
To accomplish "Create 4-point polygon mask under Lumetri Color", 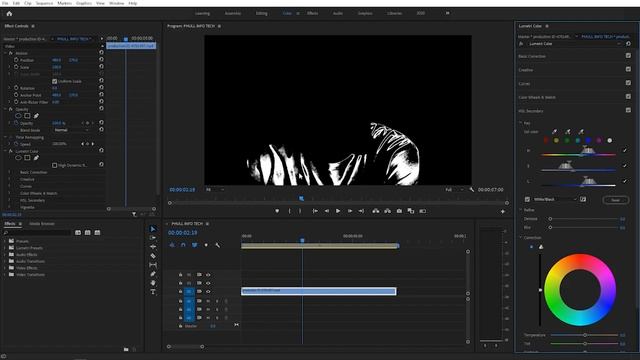I will (27, 158).
